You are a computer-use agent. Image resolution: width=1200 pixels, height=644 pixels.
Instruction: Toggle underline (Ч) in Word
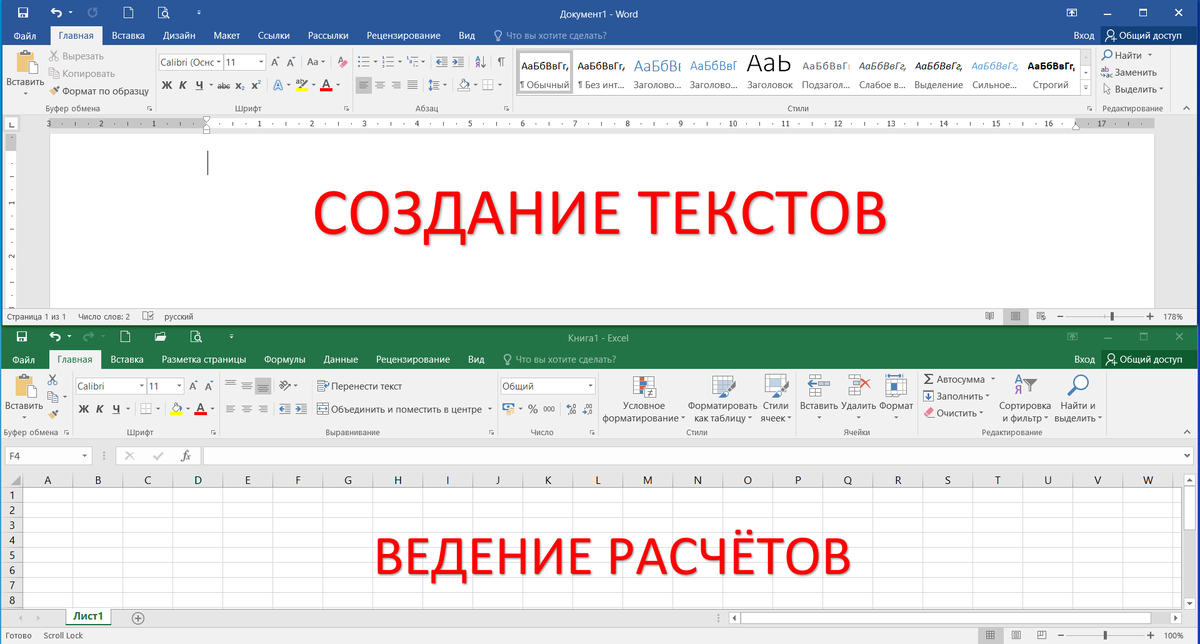(x=200, y=86)
